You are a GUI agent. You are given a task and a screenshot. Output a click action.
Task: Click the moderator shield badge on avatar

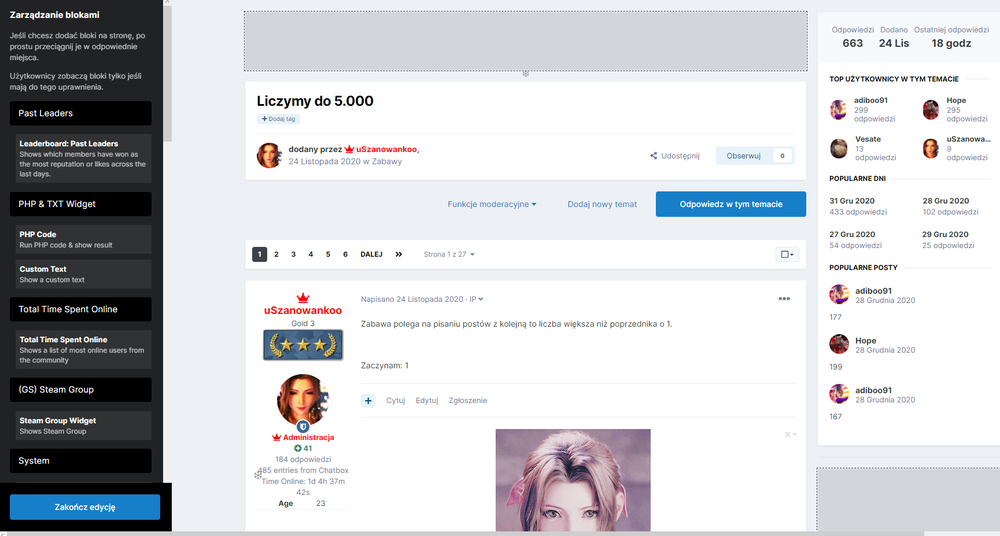click(303, 426)
